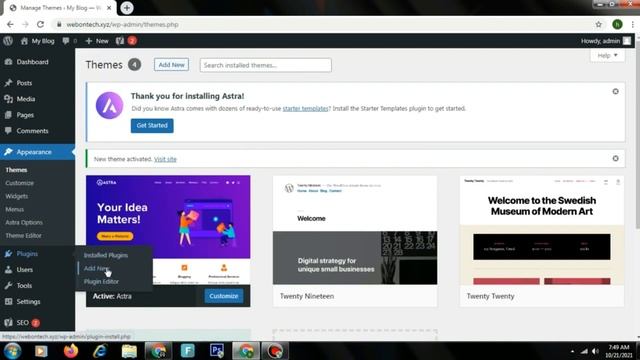Choose Installed Plugins from flyout
This screenshot has width=640, height=360.
tap(106, 255)
